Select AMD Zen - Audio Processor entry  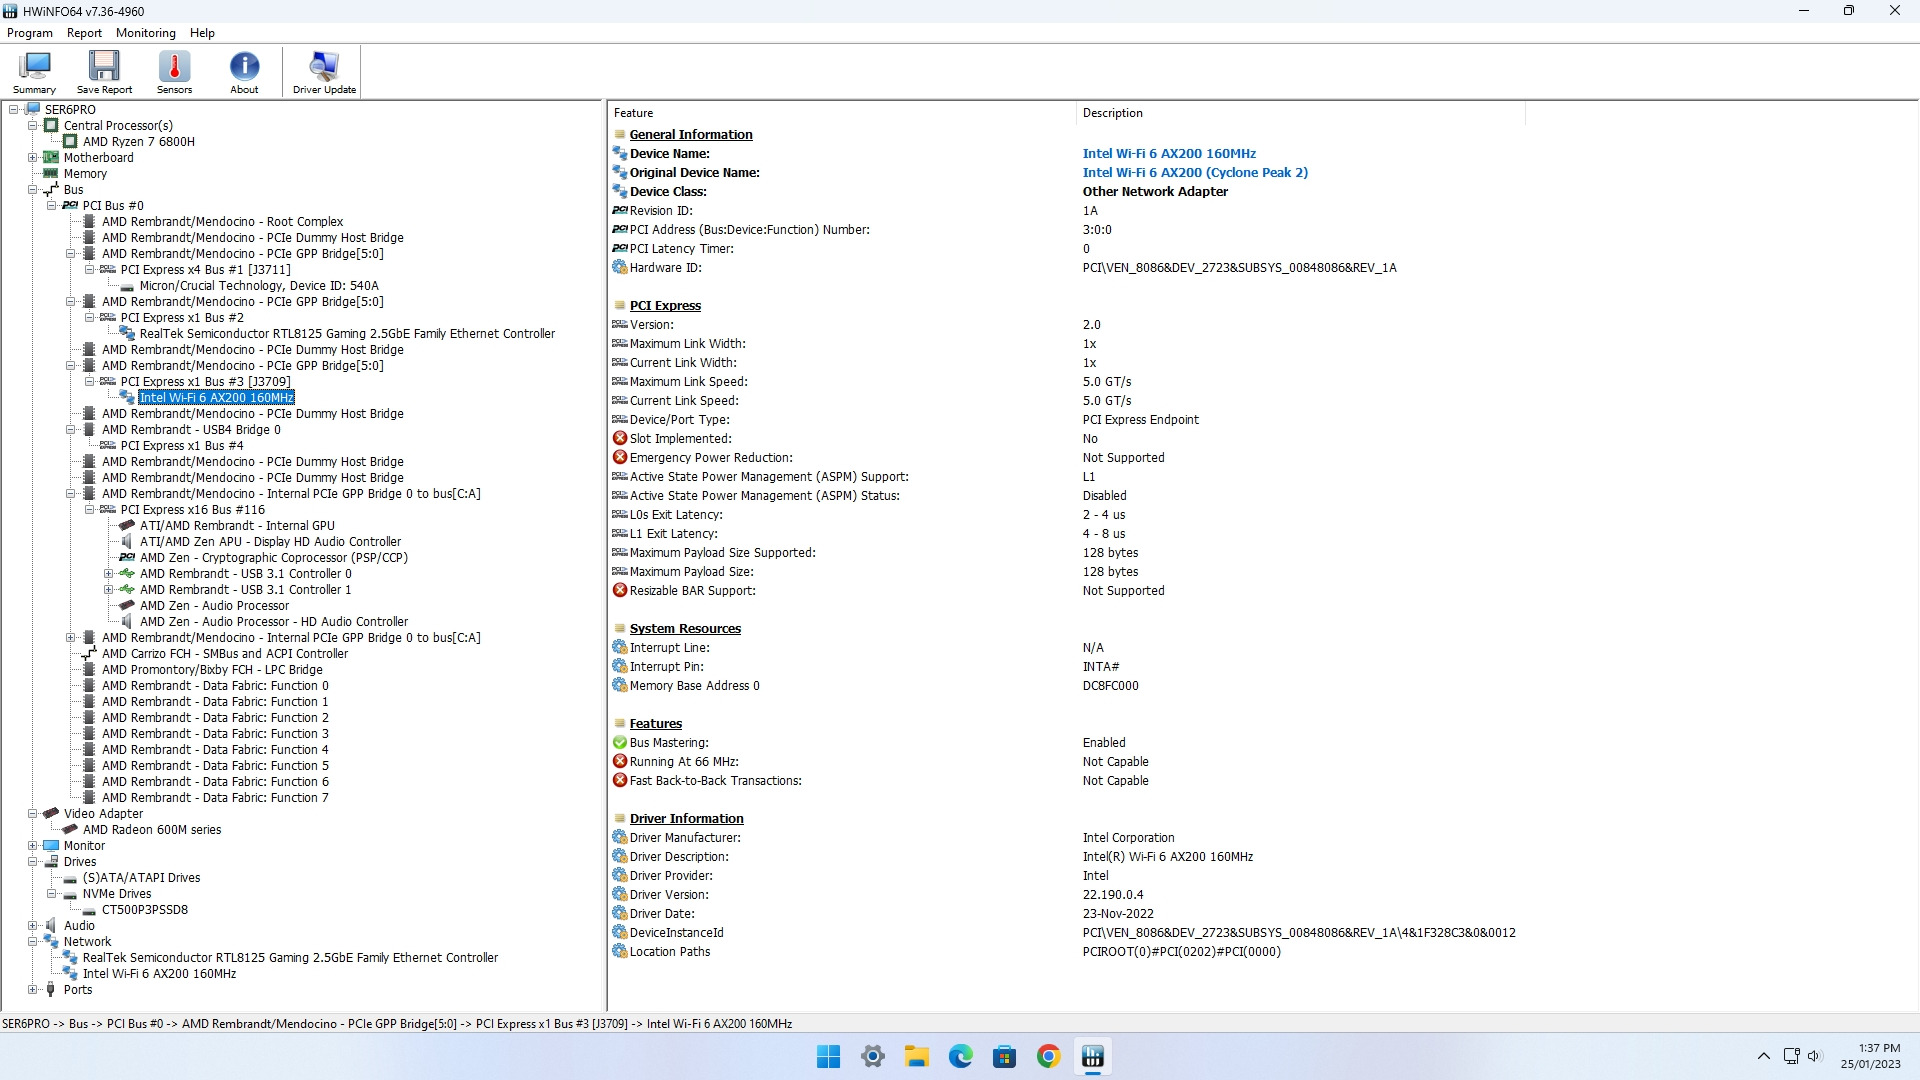(214, 606)
